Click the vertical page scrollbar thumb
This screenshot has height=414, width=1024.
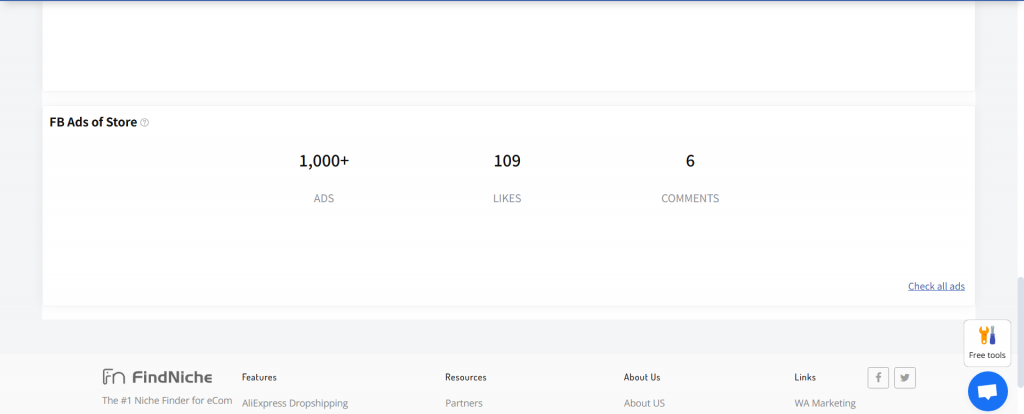pyautogui.click(x=1019, y=310)
